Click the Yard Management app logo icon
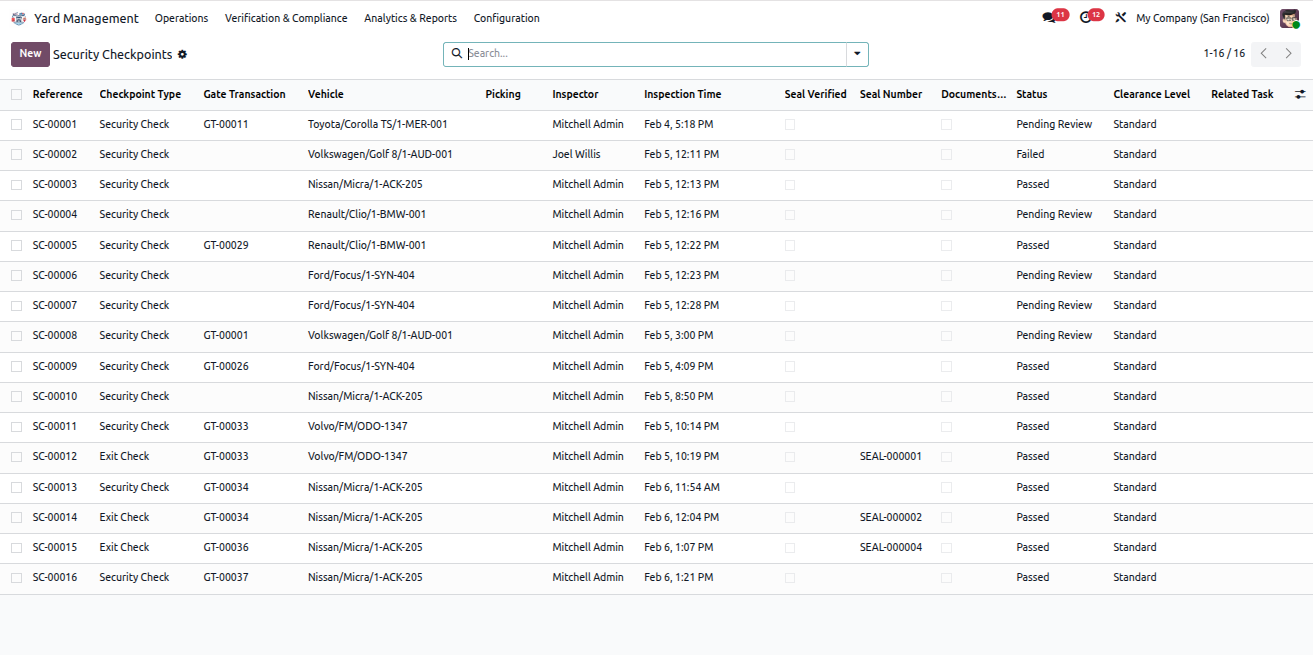Screen dimensions: 1313x655 [19, 18]
